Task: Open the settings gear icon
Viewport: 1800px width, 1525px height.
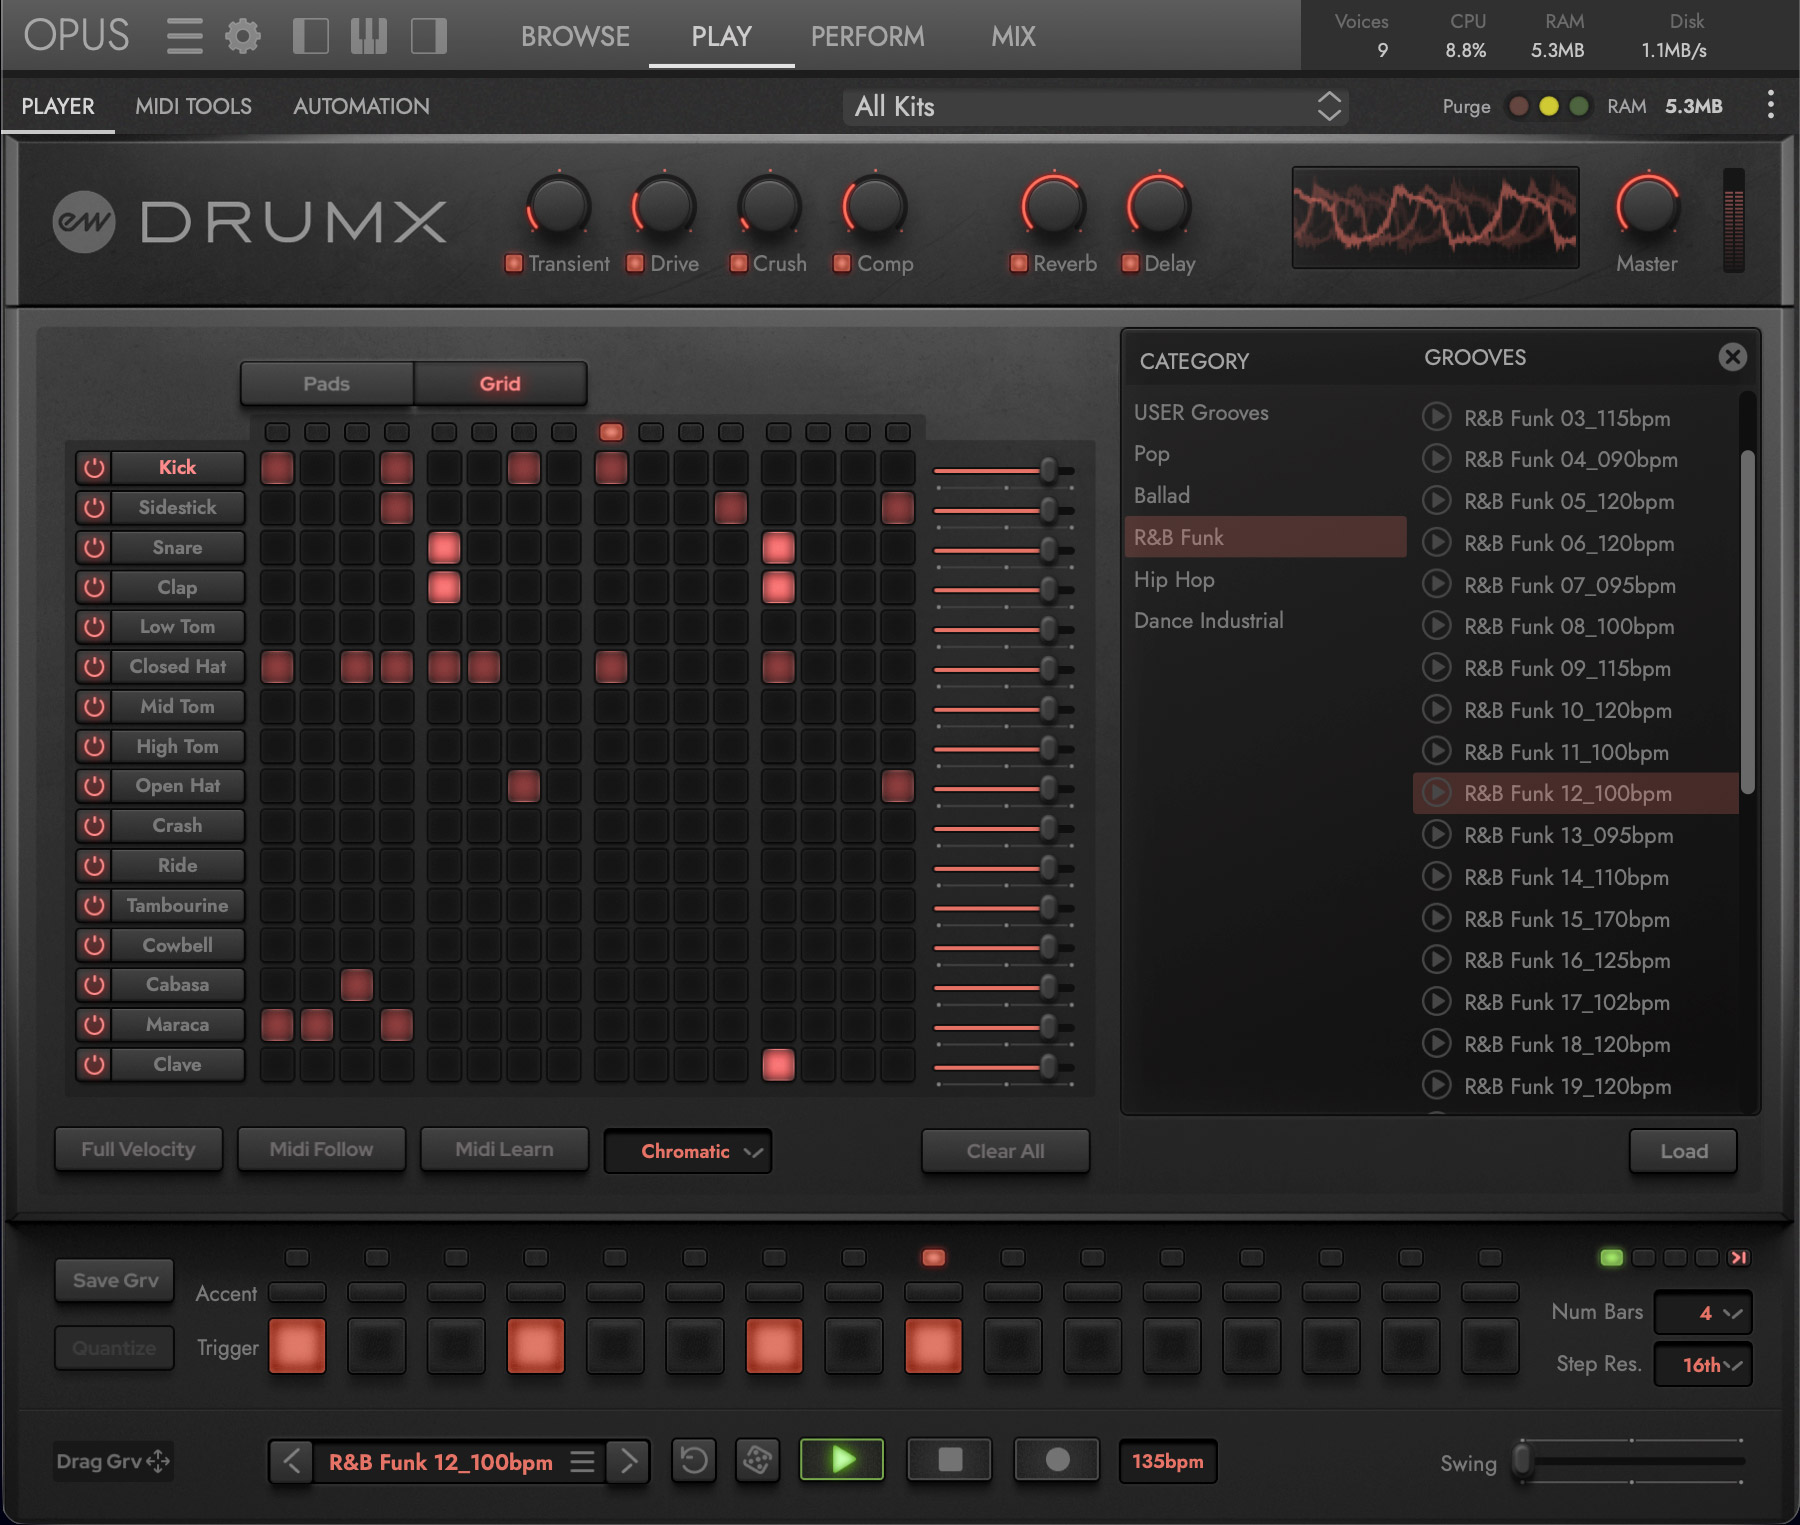Action: [243, 35]
